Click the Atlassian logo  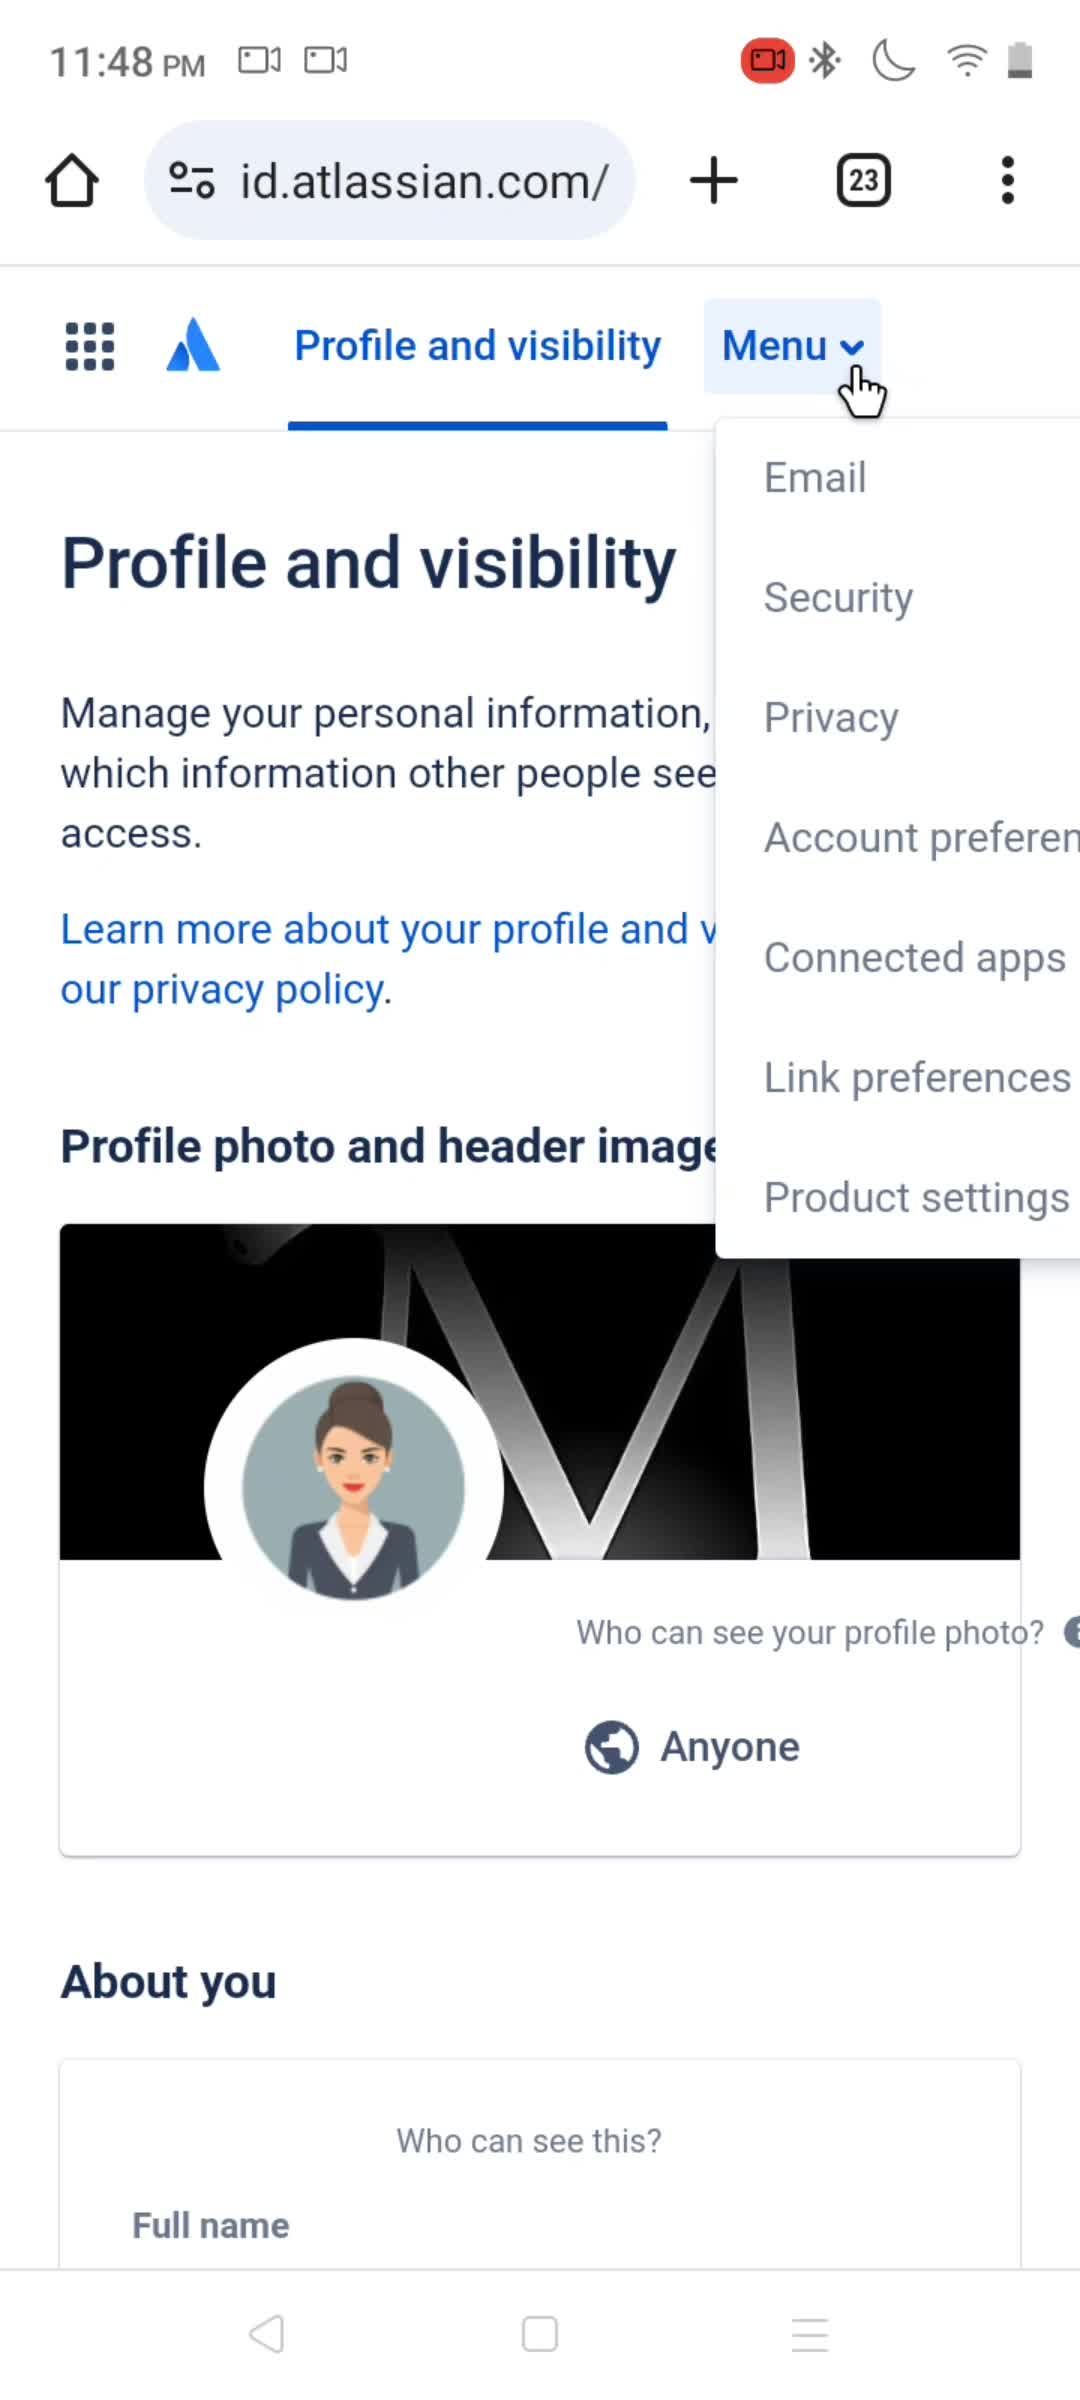pyautogui.click(x=193, y=345)
